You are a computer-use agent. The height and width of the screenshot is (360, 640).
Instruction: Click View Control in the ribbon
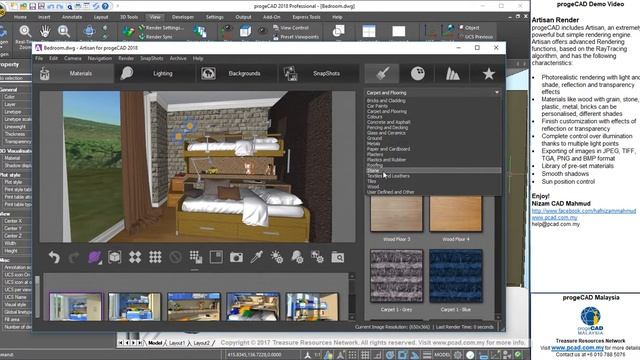pyautogui.click(x=291, y=28)
